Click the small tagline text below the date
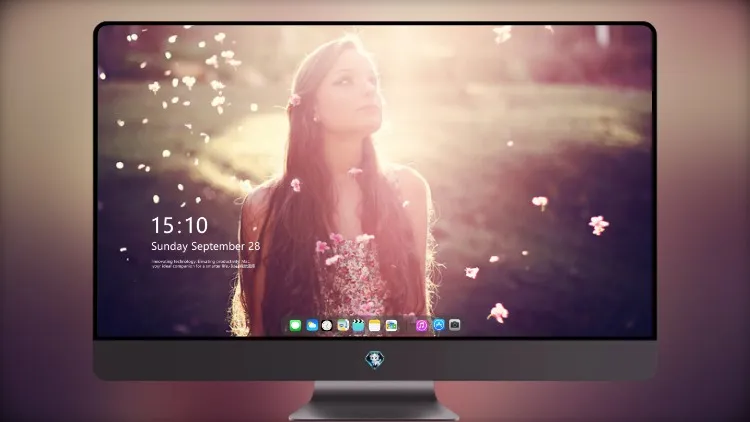 [x=203, y=264]
